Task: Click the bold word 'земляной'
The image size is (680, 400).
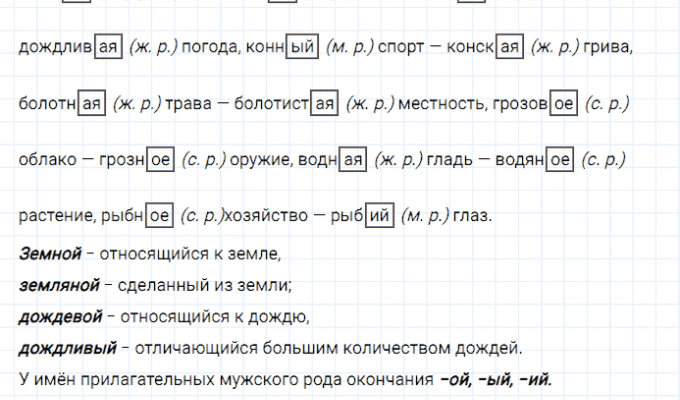Action: (59, 286)
